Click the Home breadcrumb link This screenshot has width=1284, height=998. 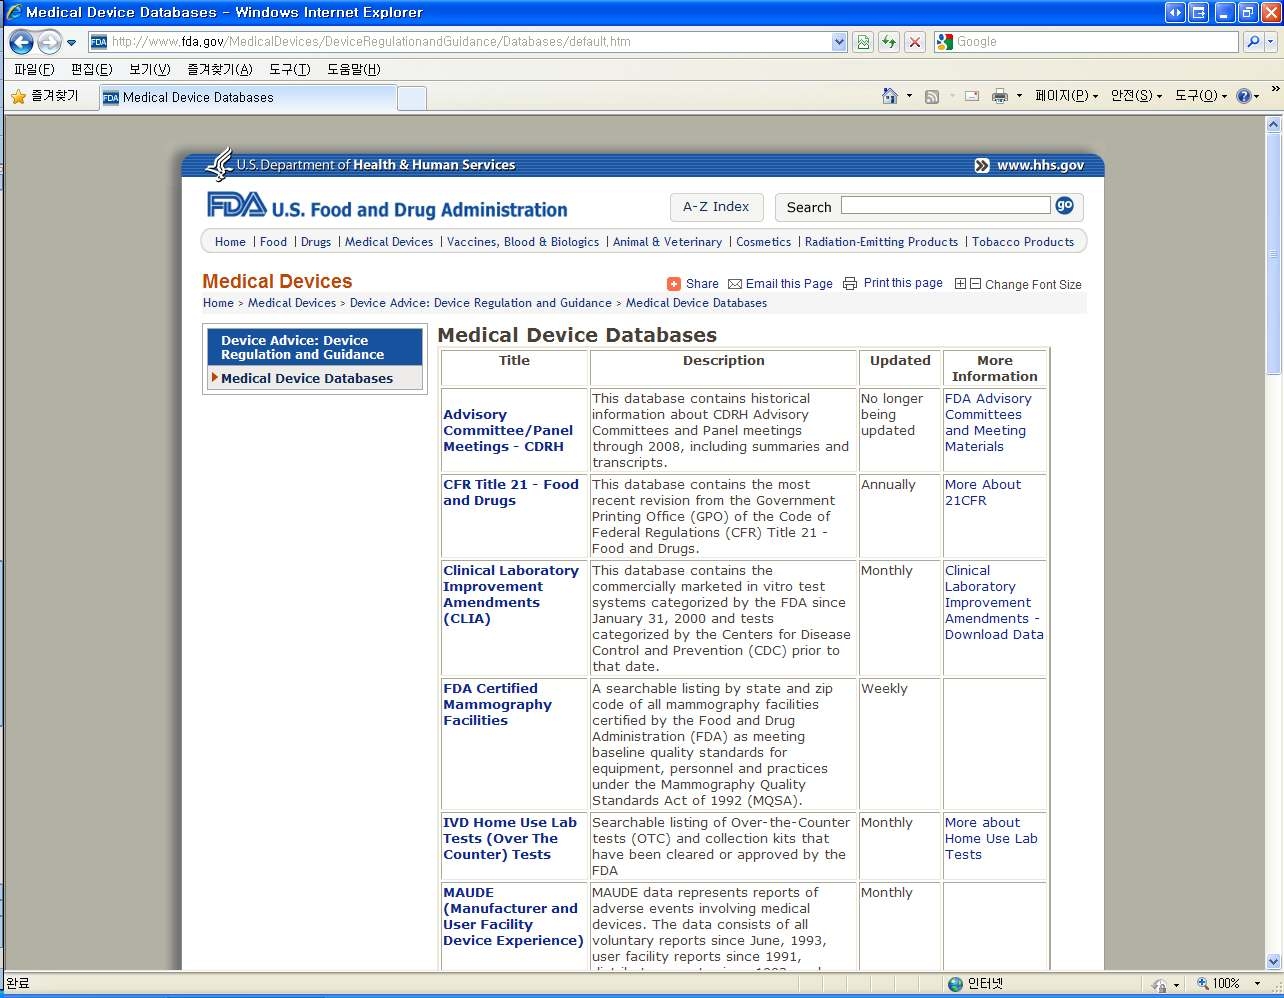[218, 303]
